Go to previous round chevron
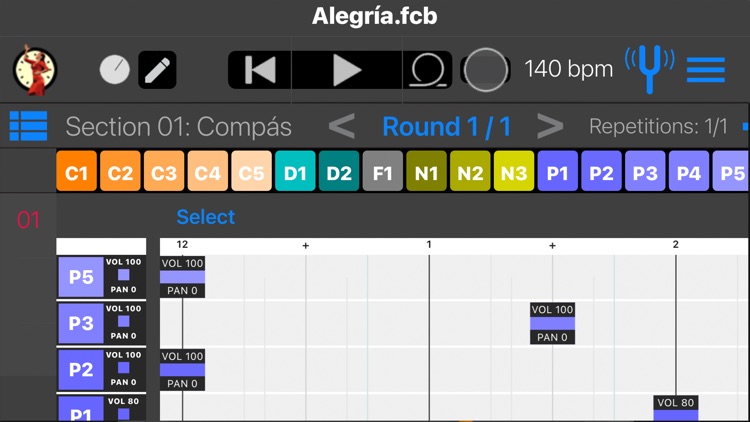 [342, 127]
